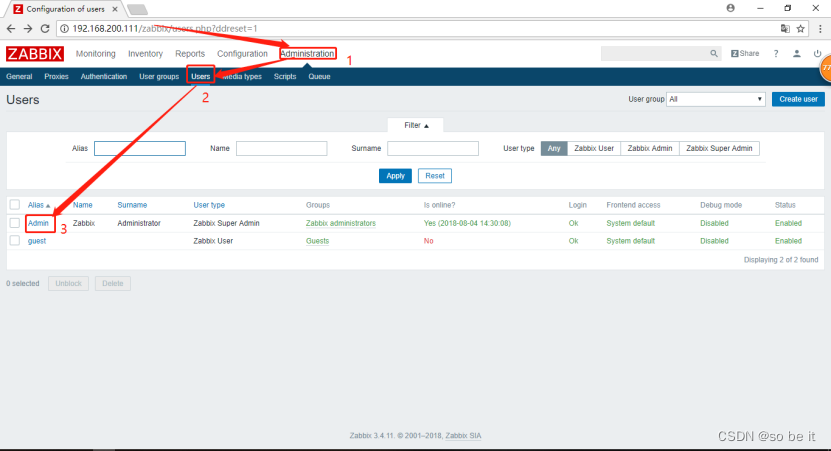
Task: Select all users with header checkbox
Action: [x=15, y=205]
